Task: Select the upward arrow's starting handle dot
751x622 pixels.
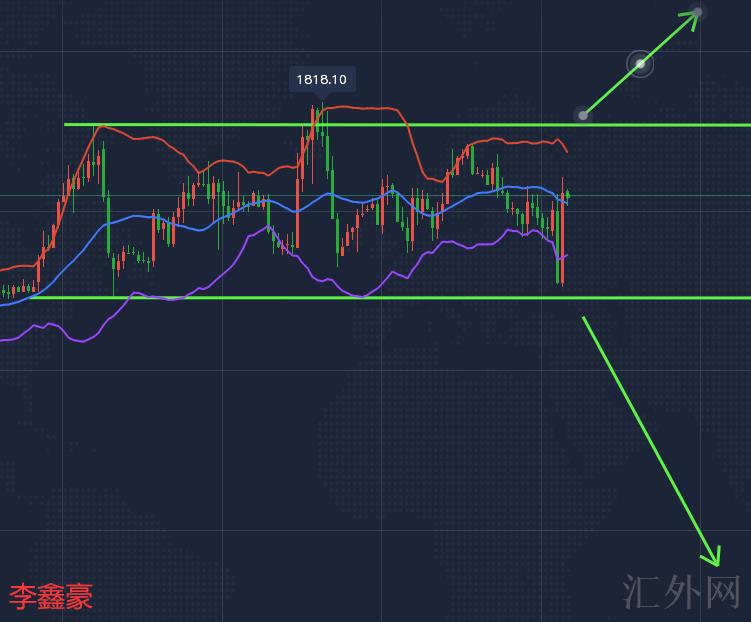Action: (583, 115)
